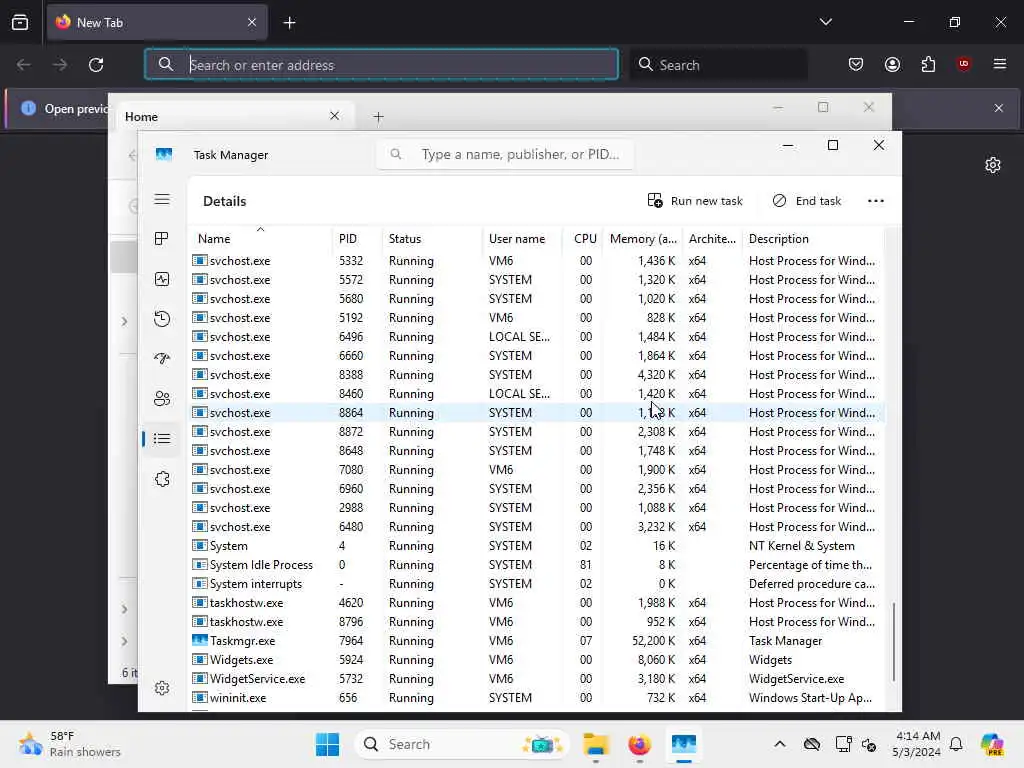
Task: Click the 52,200 K memory value
Action: (x=653, y=641)
